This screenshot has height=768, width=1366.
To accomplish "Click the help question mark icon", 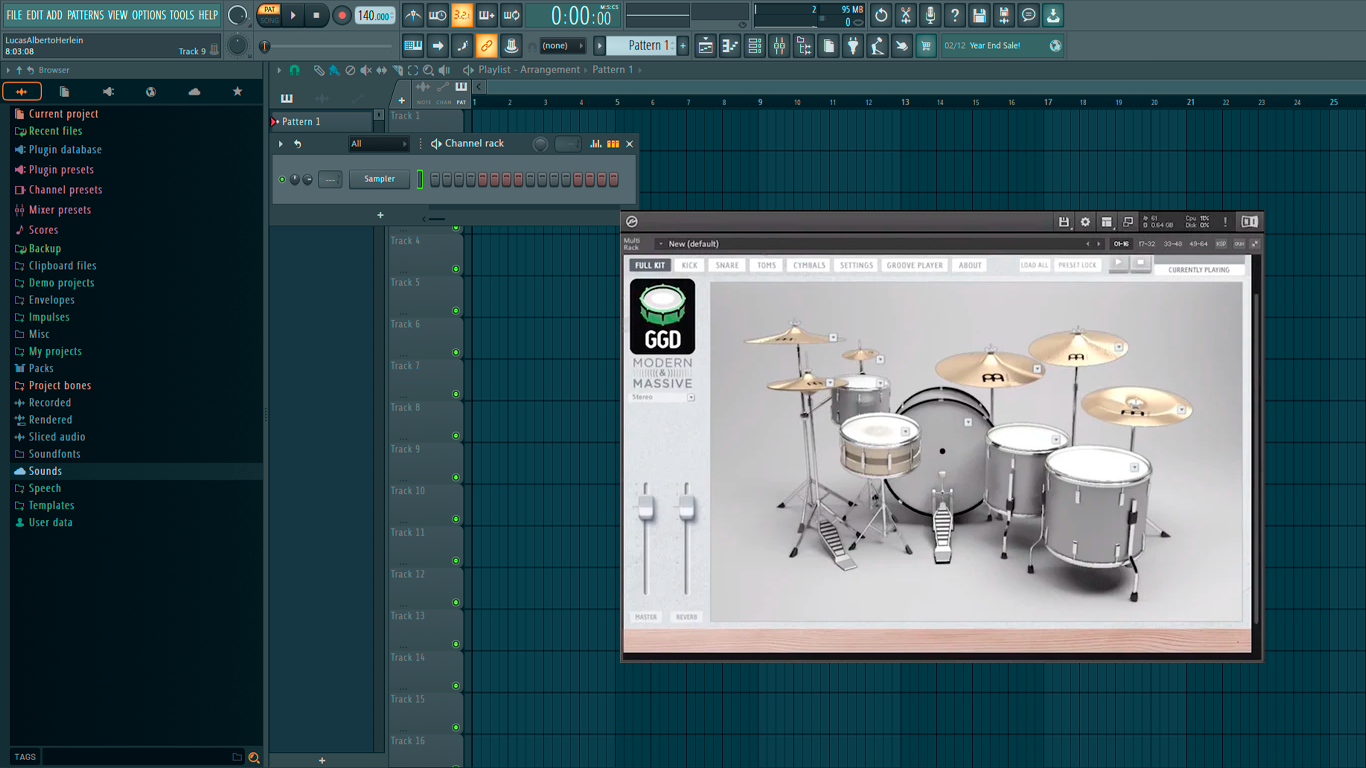I will click(x=955, y=15).
